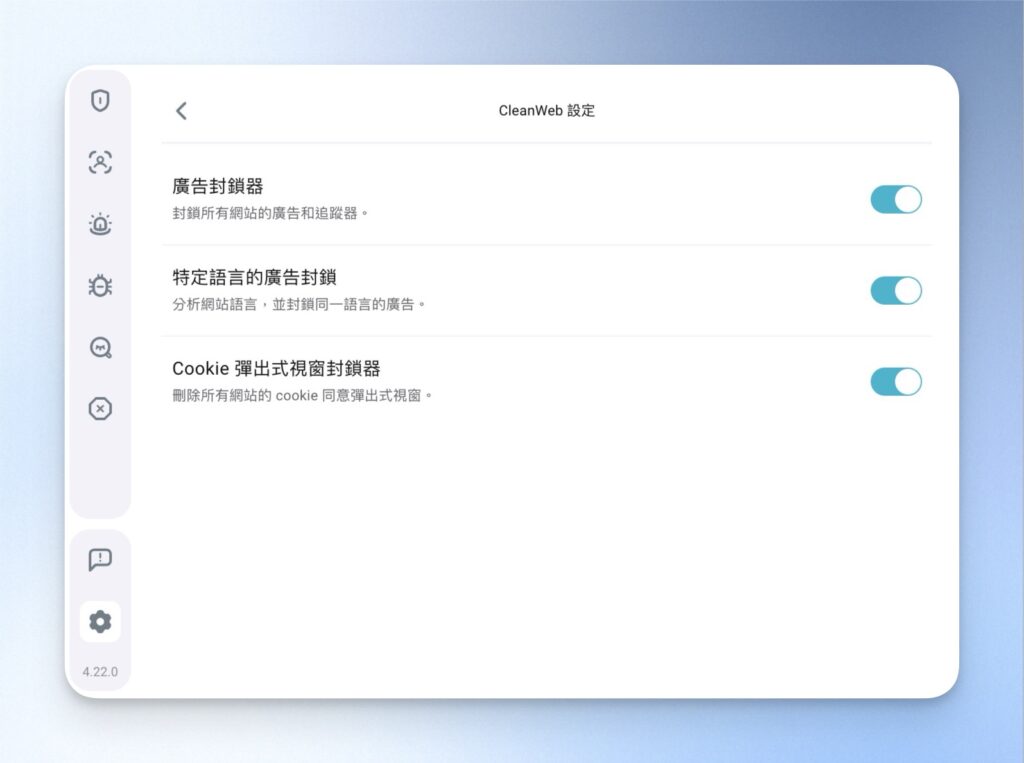Click the 特定語言的廣告封鎖 heading text
The height and width of the screenshot is (763, 1024).
254,278
